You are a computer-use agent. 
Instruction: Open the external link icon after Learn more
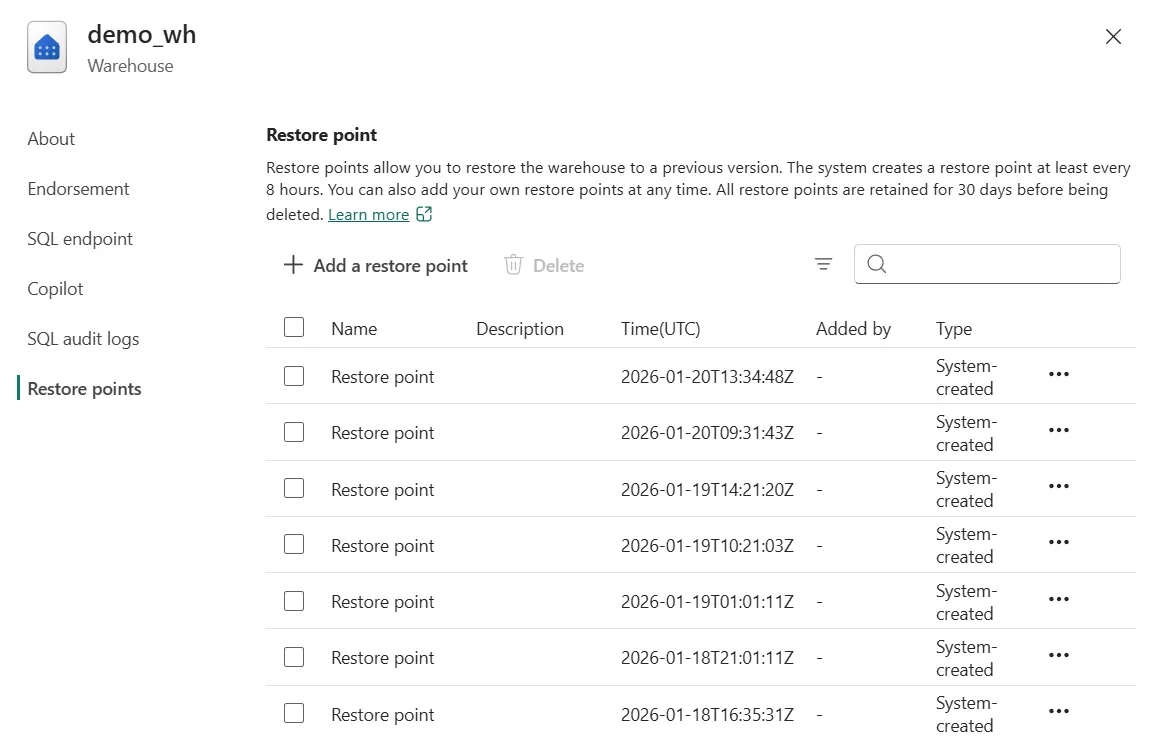tap(424, 214)
